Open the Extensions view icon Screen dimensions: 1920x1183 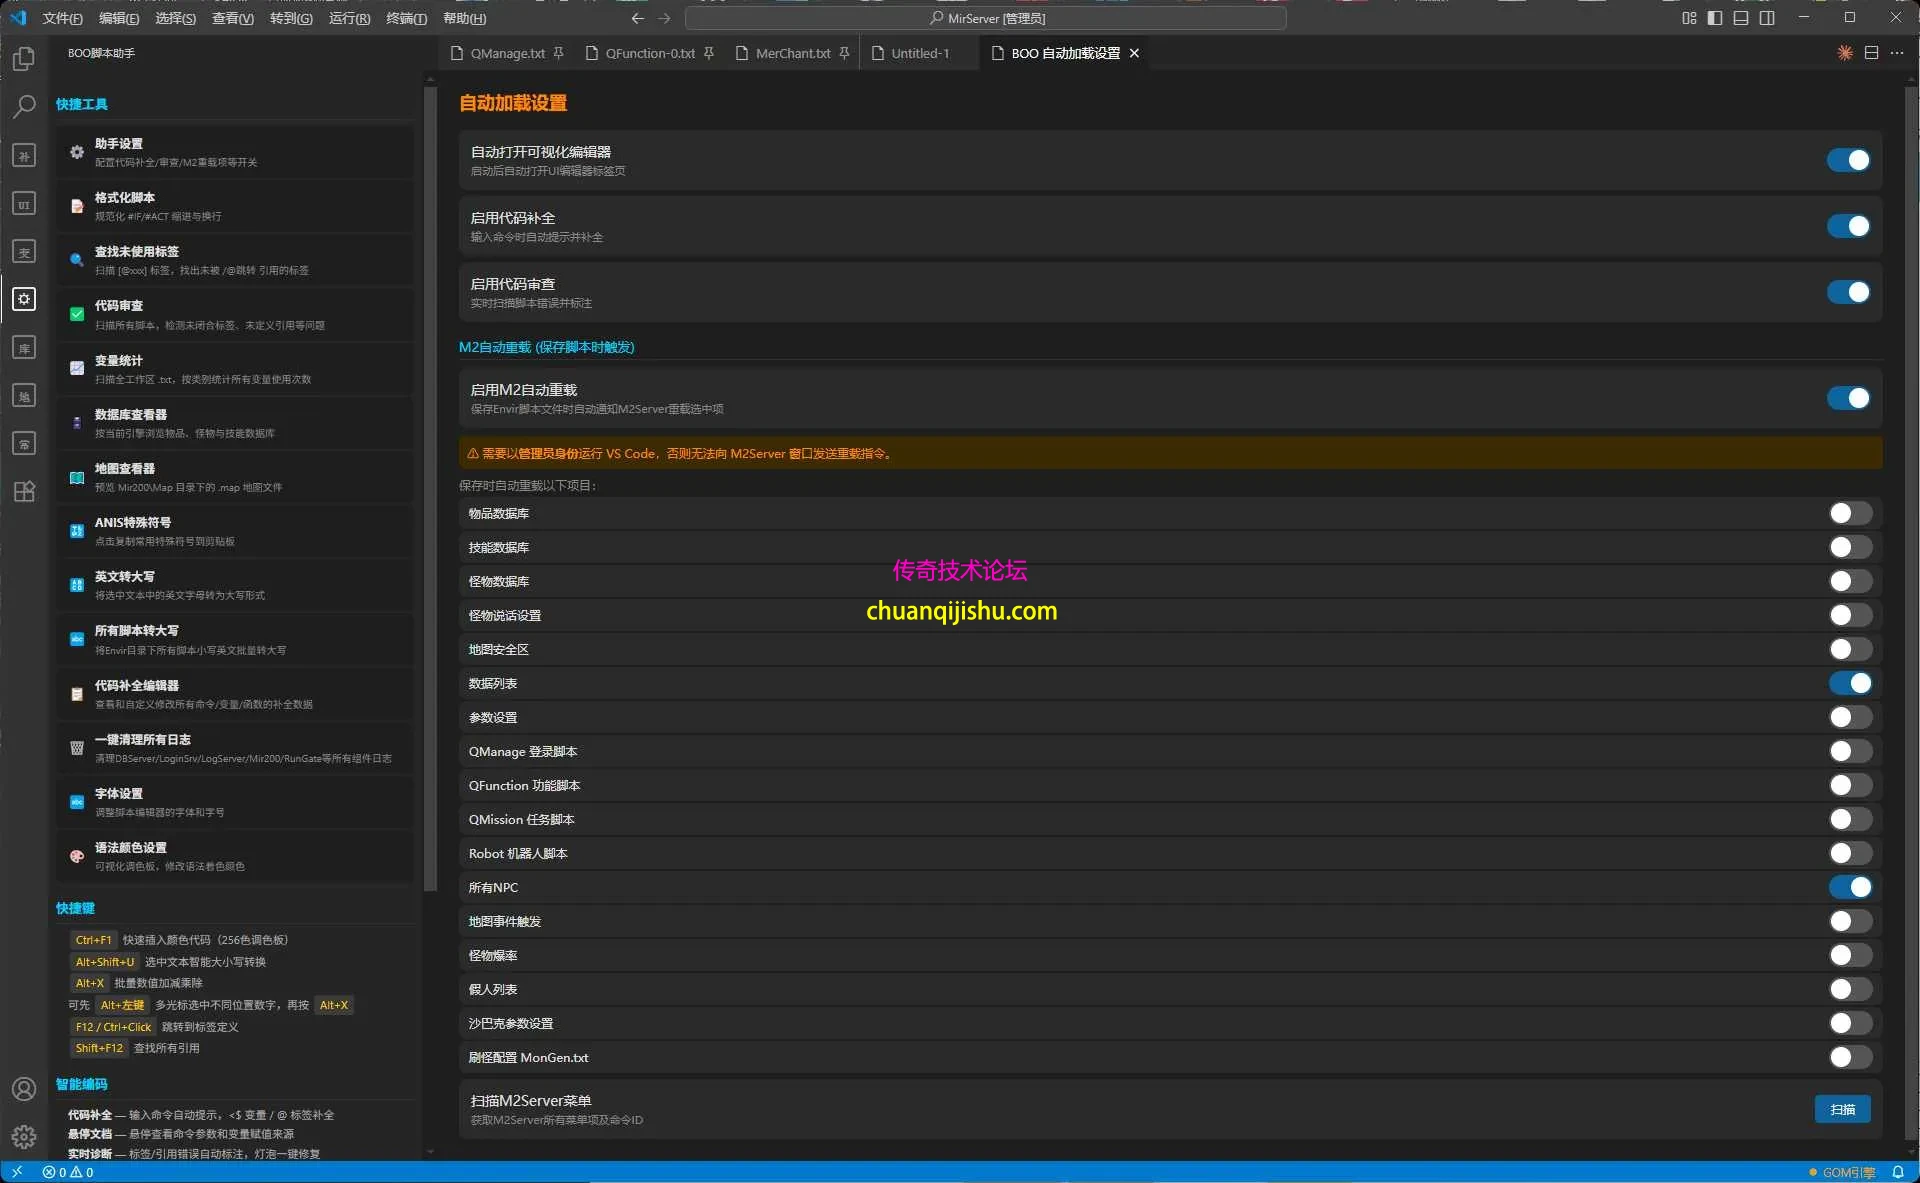pyautogui.click(x=24, y=491)
